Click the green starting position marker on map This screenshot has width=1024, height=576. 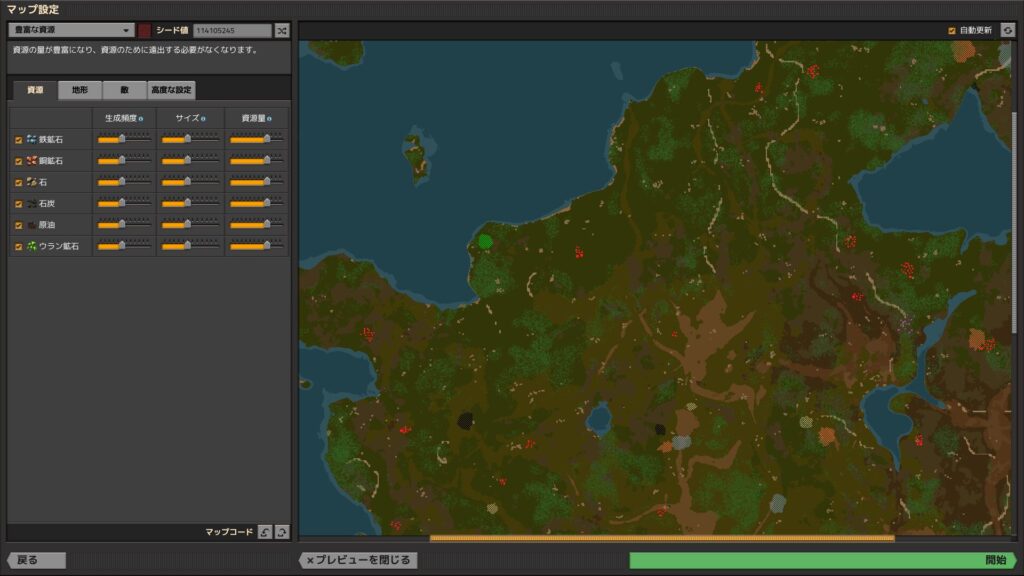485,242
